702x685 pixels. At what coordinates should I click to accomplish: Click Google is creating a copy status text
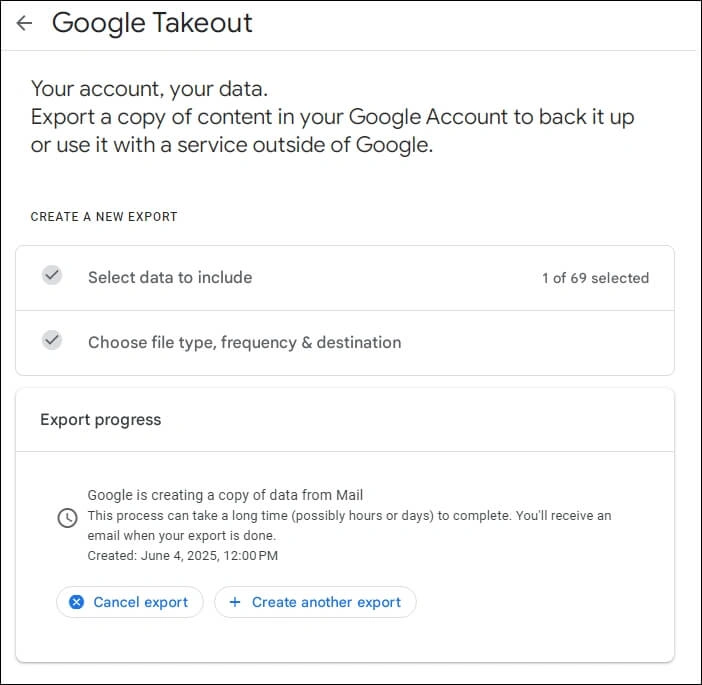point(225,495)
